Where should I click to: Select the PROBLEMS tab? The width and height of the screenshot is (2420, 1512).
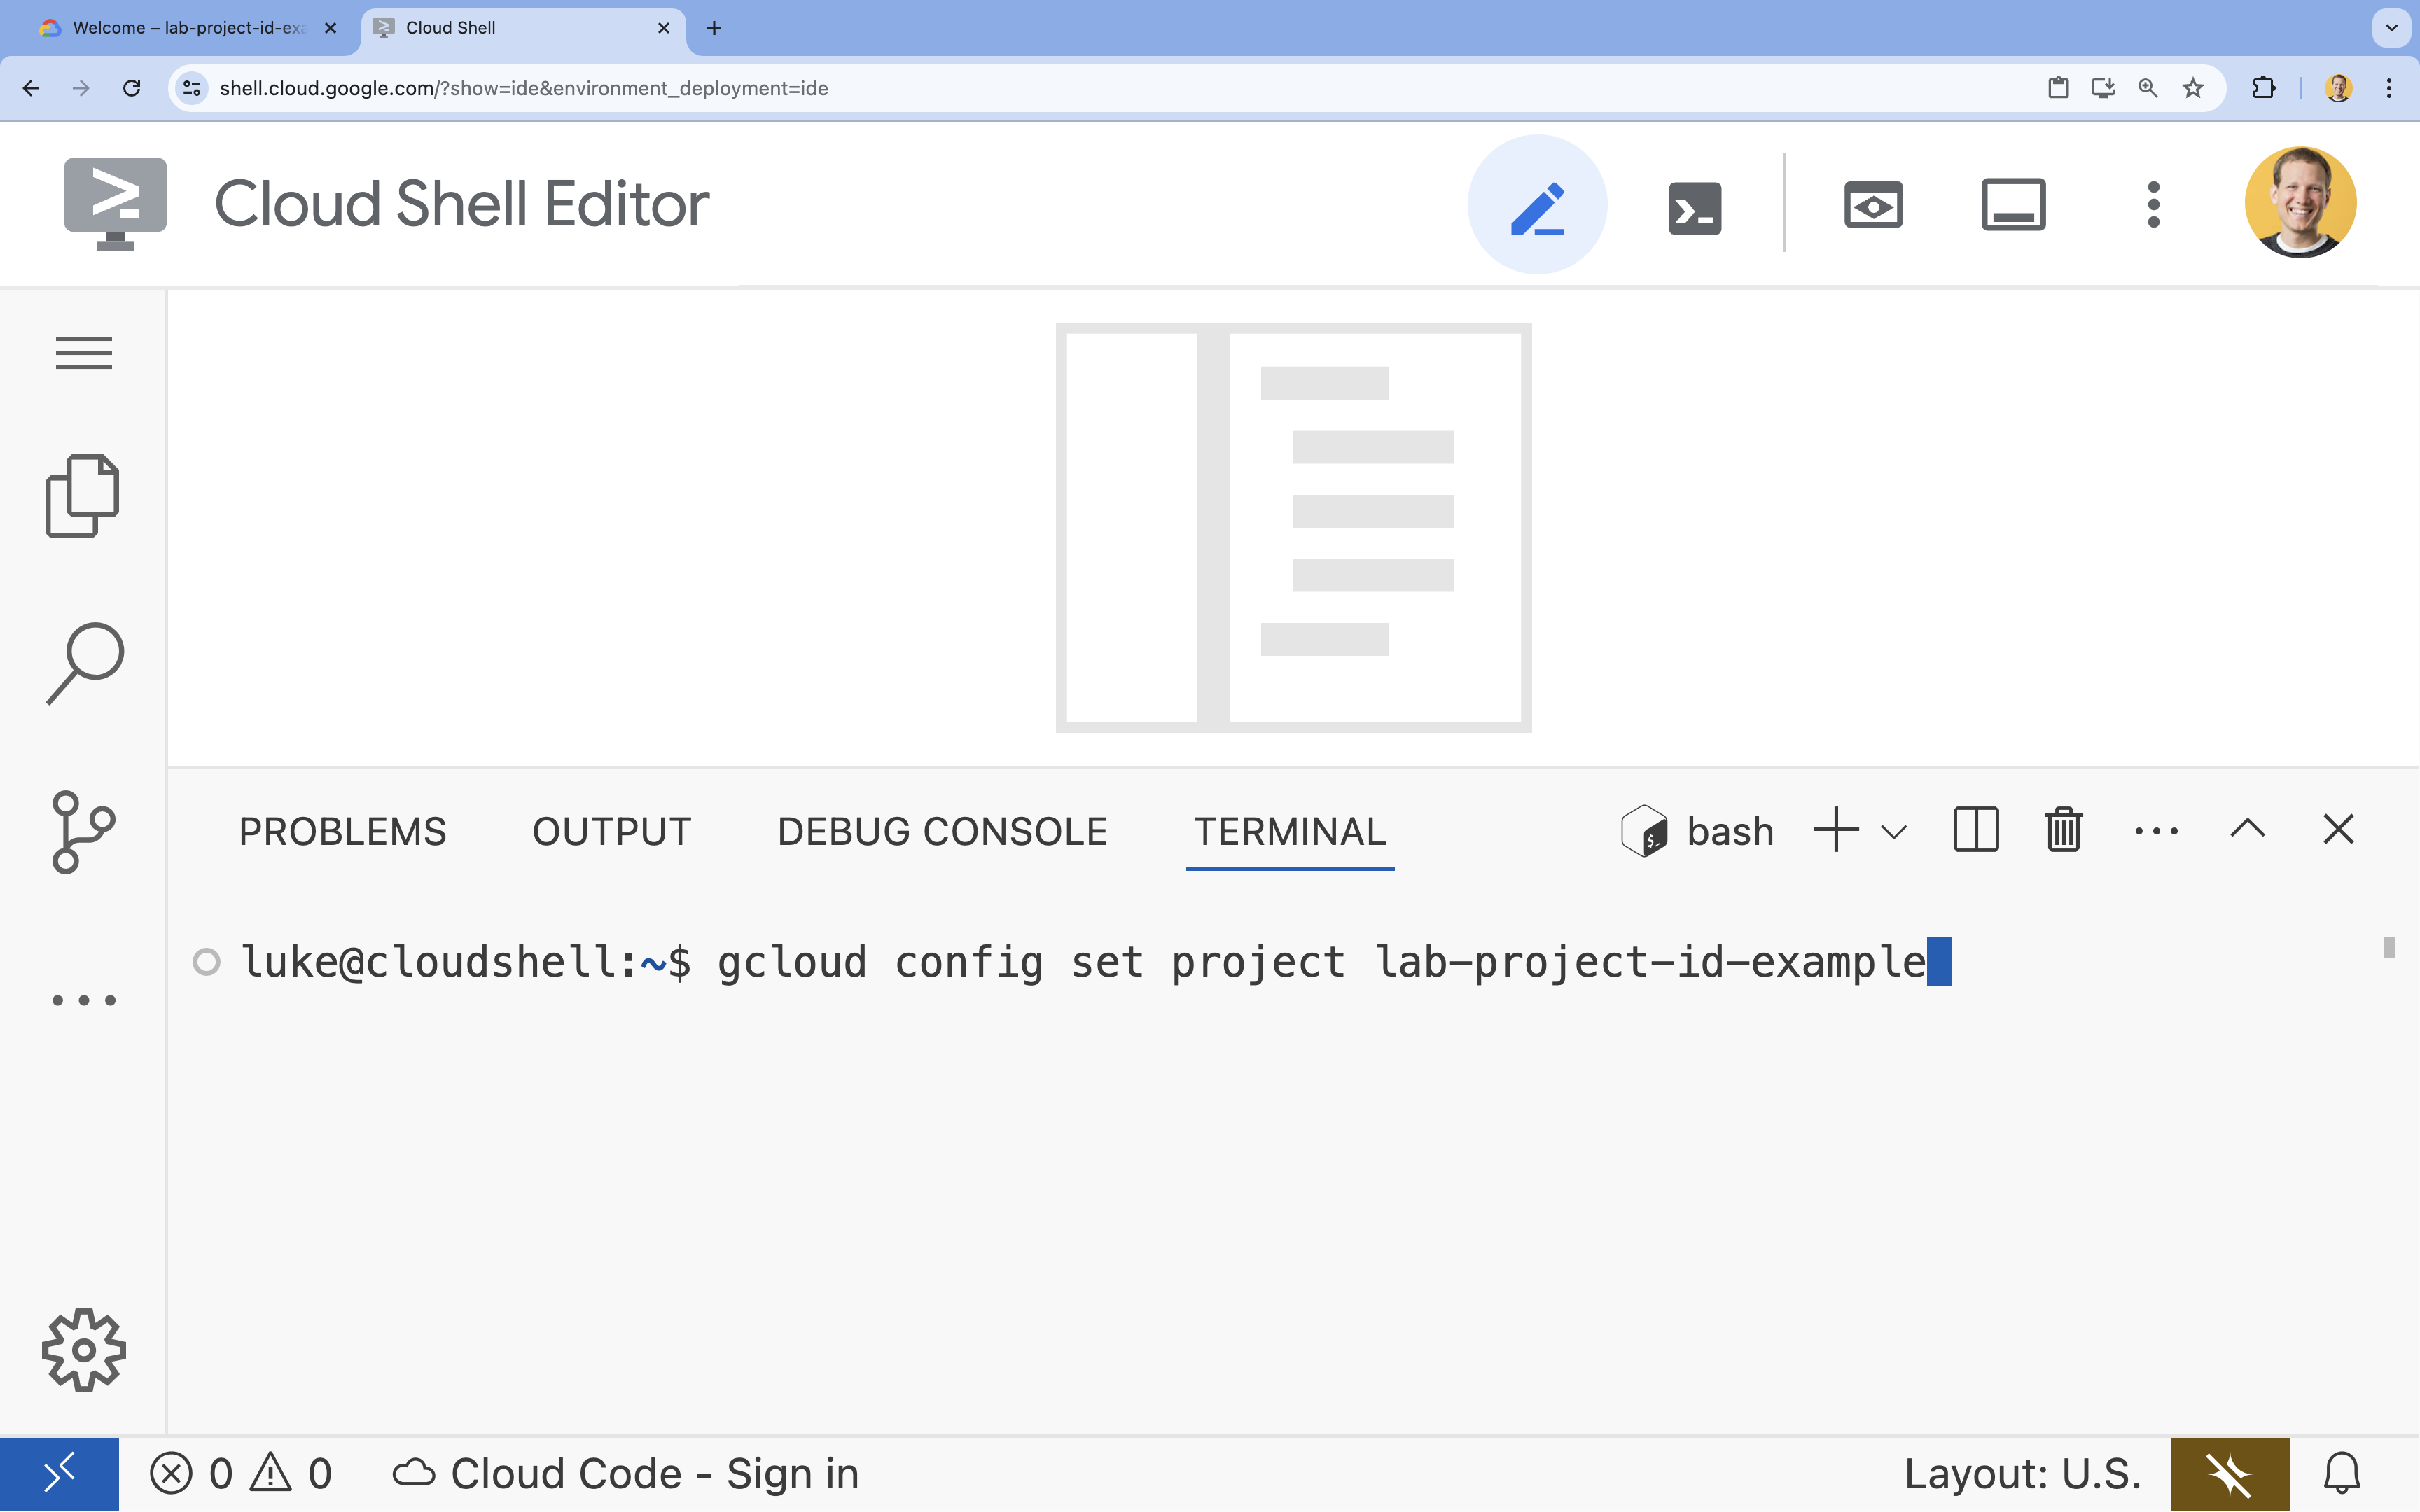point(343,831)
